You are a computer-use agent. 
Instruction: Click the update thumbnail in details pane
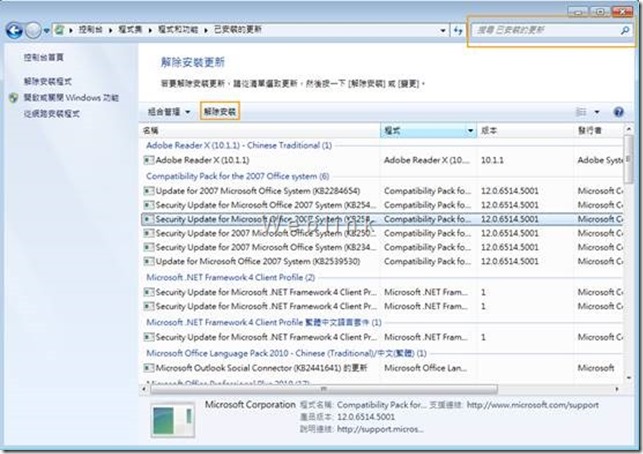tap(172, 421)
